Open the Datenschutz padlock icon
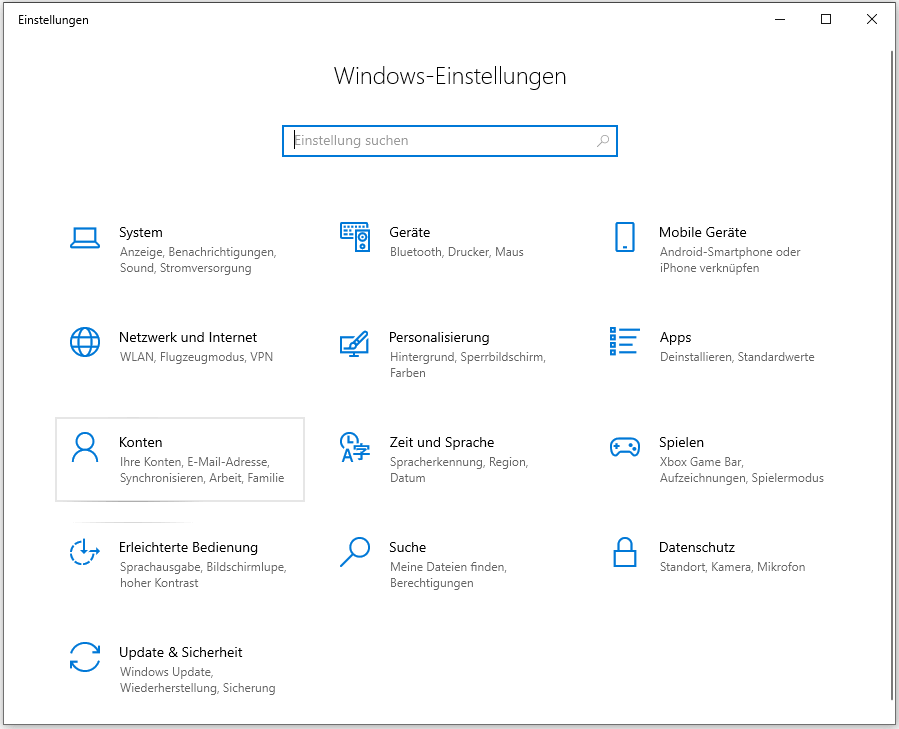The image size is (899, 729). (625, 552)
